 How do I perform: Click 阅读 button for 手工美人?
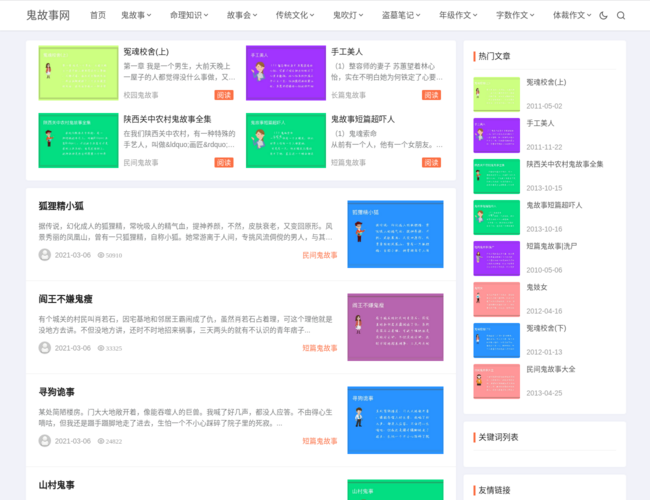tap(432, 95)
